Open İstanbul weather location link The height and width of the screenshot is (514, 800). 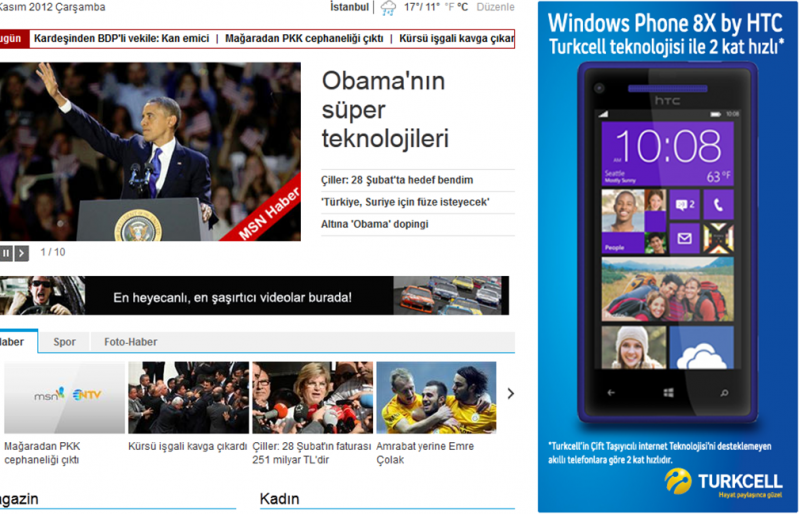tap(349, 7)
